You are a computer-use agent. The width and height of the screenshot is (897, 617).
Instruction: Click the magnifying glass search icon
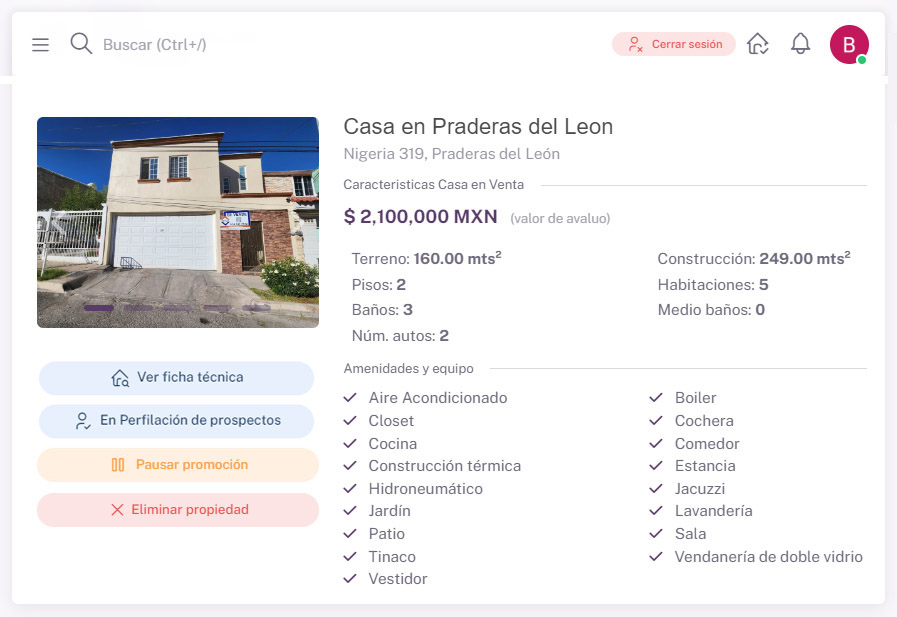point(81,44)
